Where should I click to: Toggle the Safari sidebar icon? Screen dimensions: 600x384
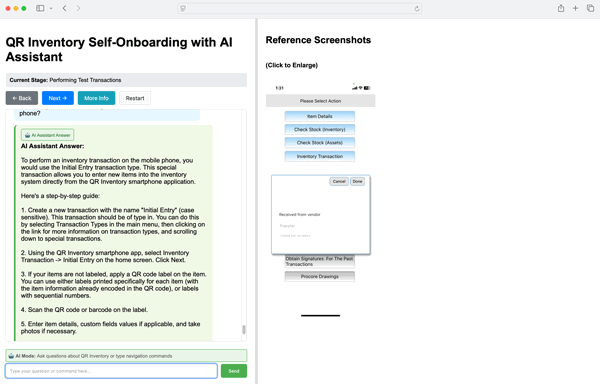point(40,8)
